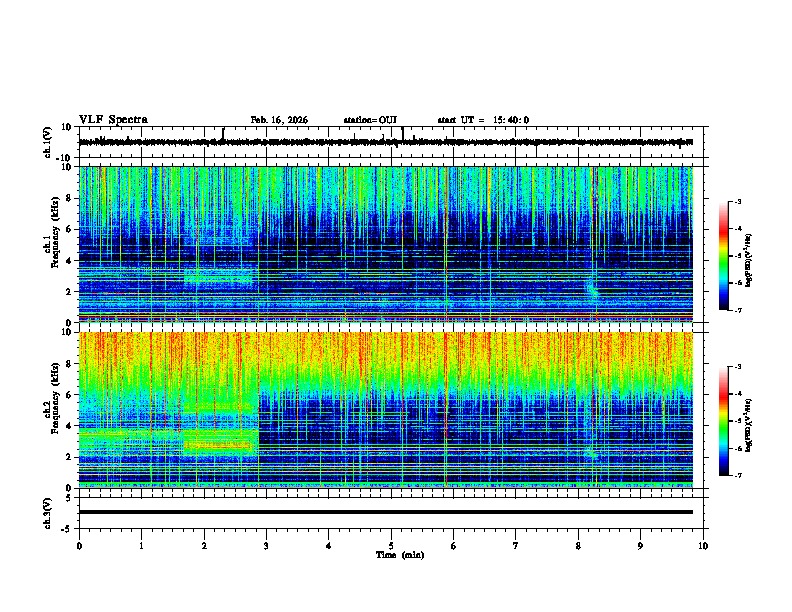
Task: Click the "-7" label on ch.2 color scale
Action: 738,476
